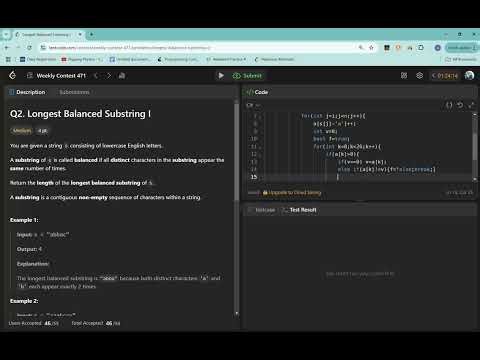480x360 pixels.
Task: Open the All Bookmarks folder
Action: (461, 59)
